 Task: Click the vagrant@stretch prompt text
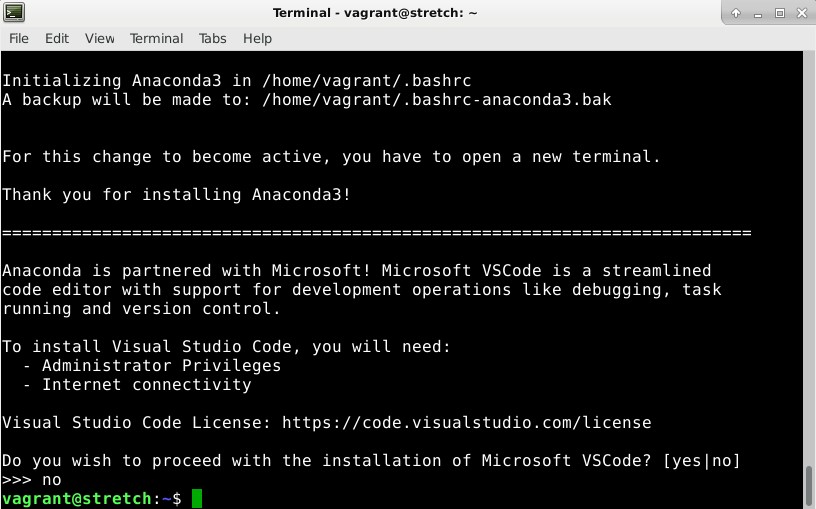tap(76, 499)
